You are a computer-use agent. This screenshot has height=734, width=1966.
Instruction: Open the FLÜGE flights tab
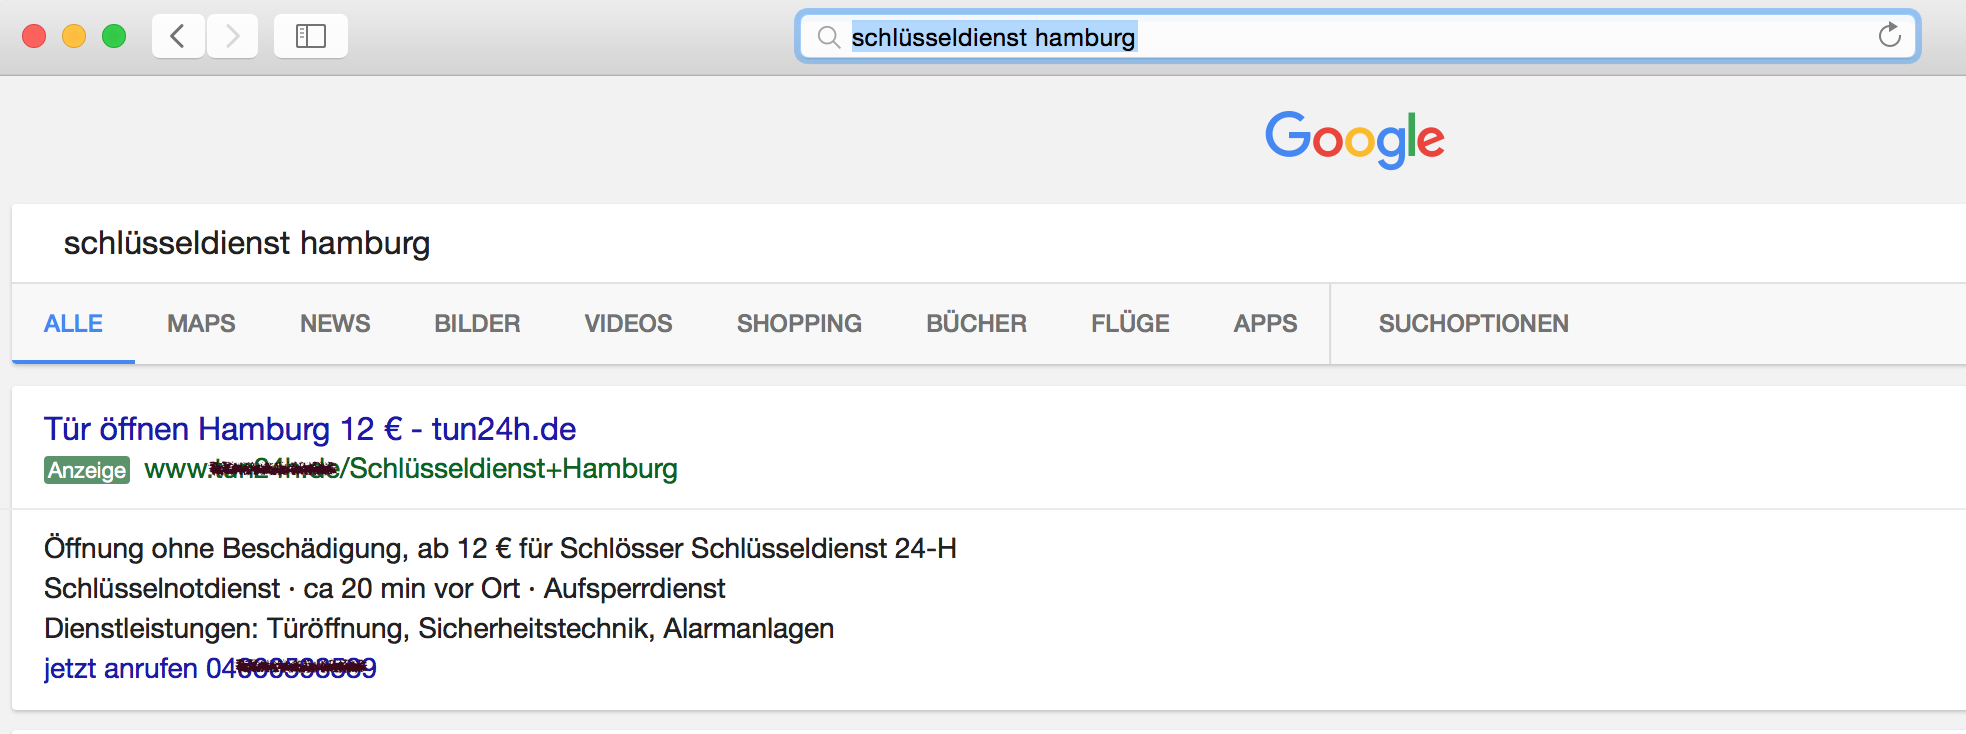coord(1129,323)
